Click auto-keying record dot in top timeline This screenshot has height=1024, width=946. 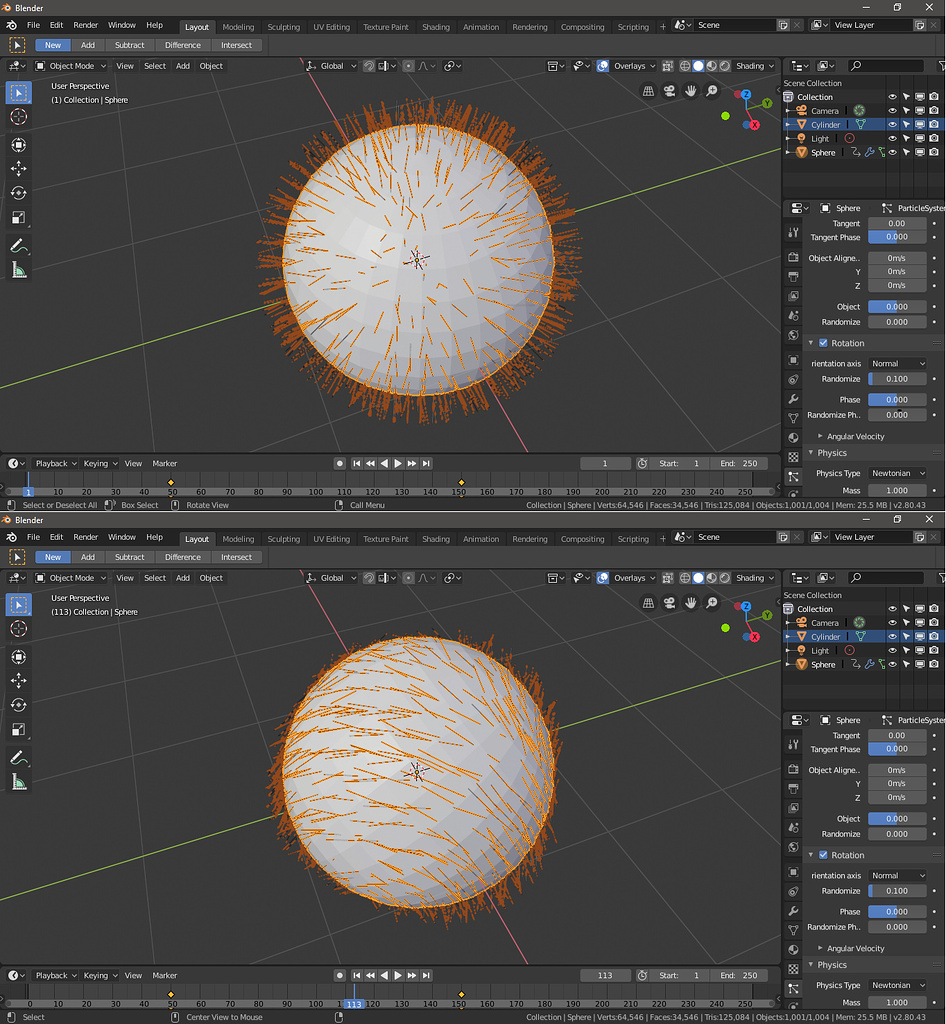(339, 463)
